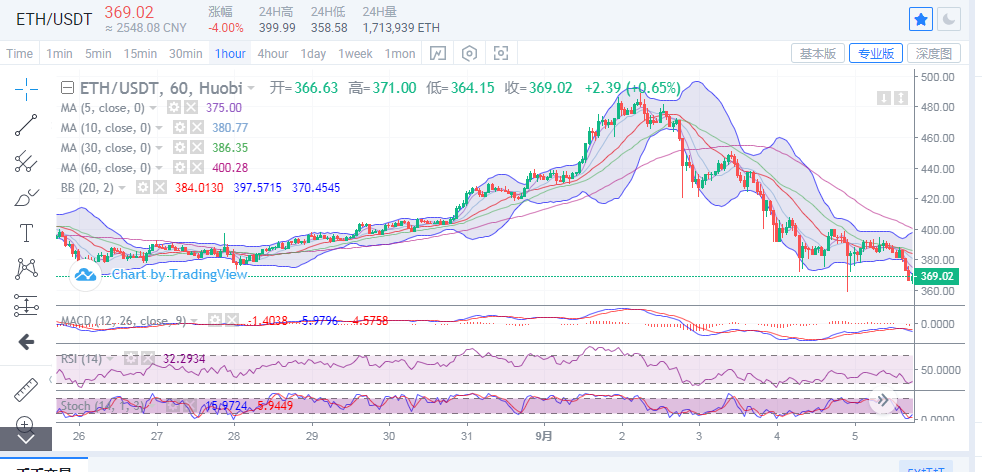Select the pitchfork drawing tool
Image resolution: width=982 pixels, height=472 pixels.
point(27,161)
